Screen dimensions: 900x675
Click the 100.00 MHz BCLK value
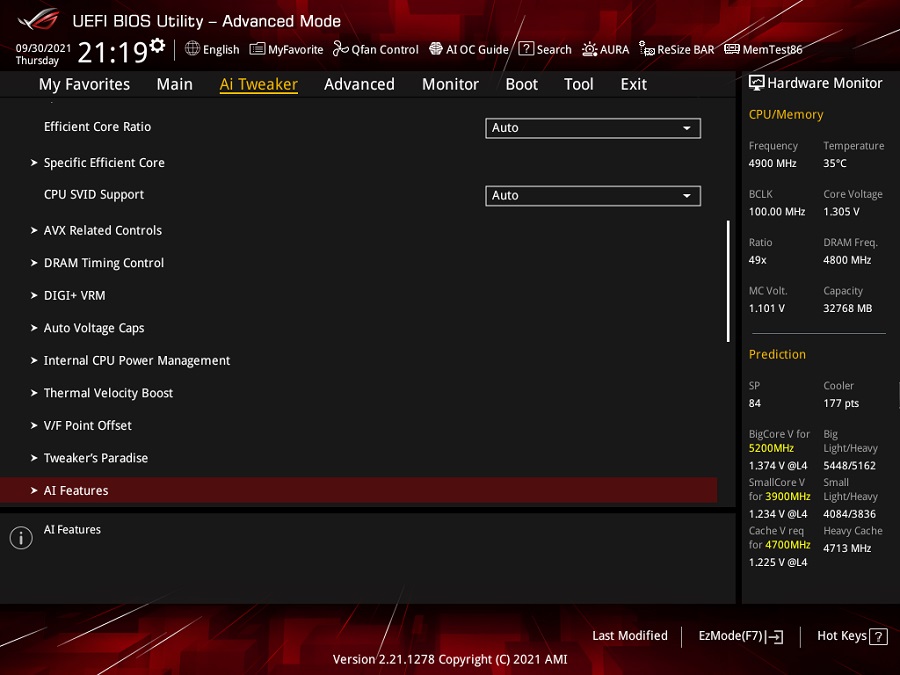tap(777, 212)
